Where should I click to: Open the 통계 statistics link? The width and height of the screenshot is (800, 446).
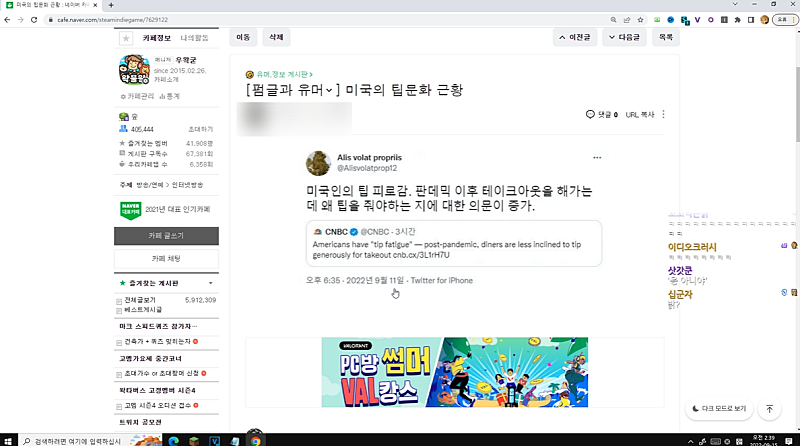(x=170, y=96)
